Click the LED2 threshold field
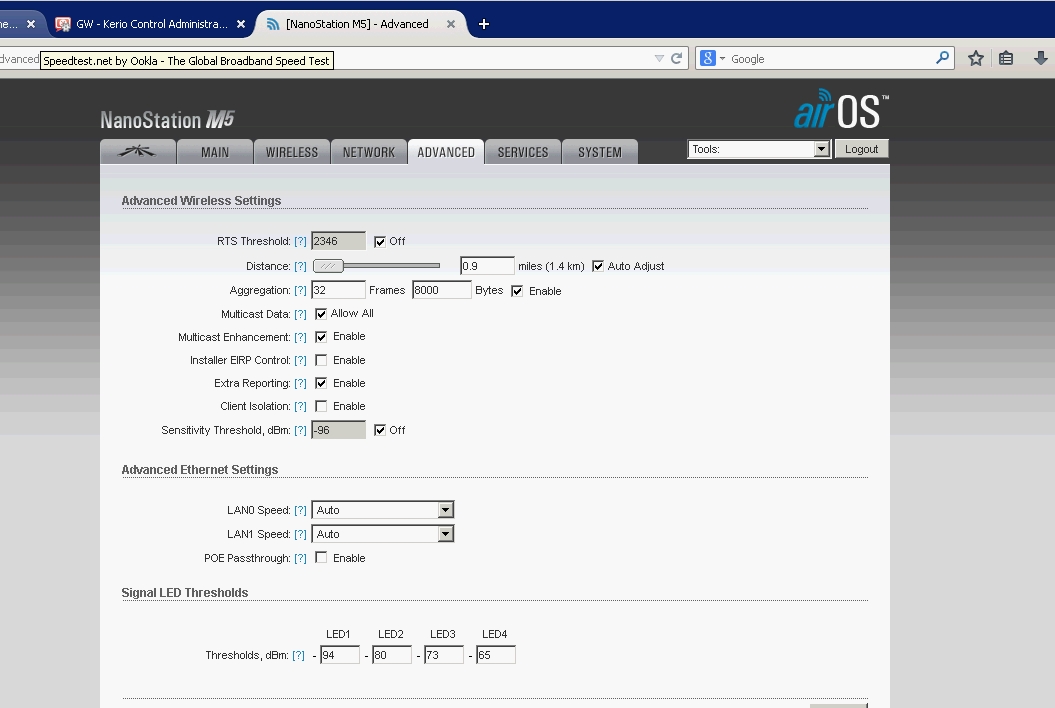 (392, 655)
